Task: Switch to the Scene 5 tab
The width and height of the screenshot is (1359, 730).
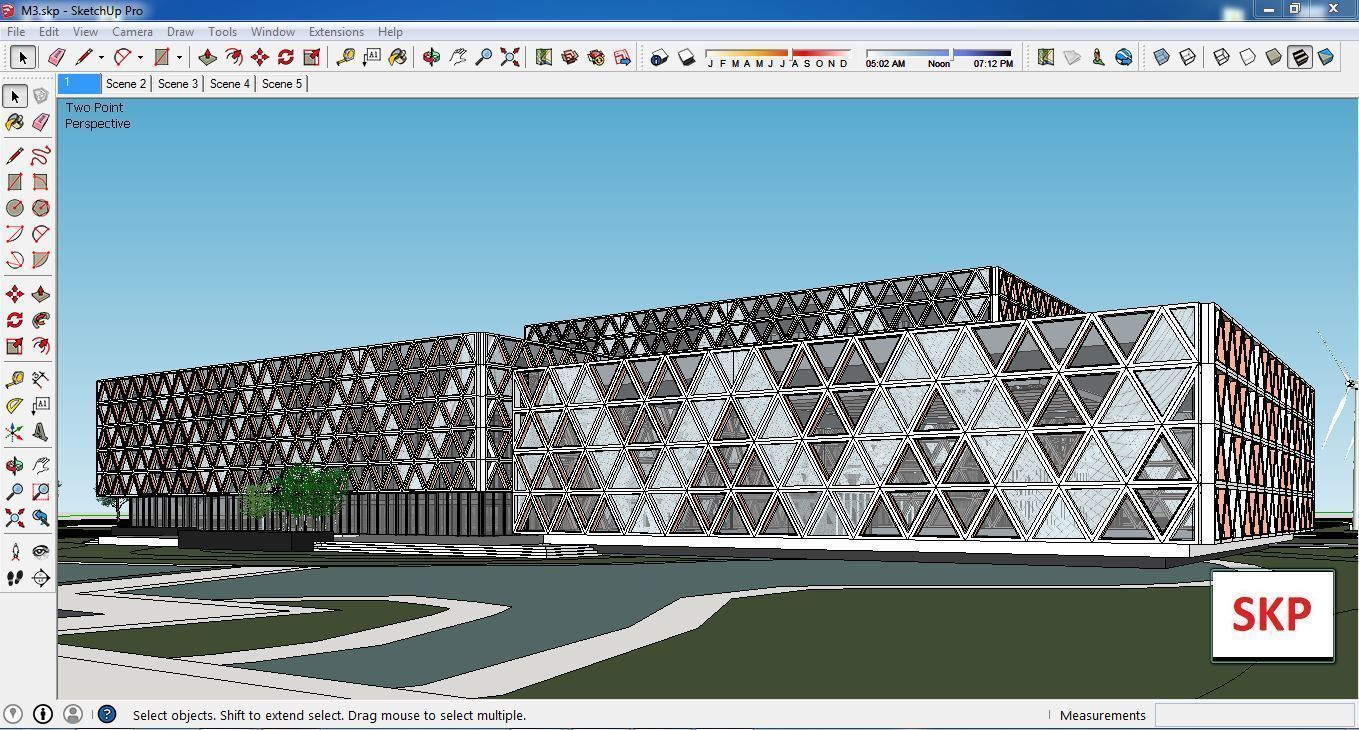Action: 281,84
